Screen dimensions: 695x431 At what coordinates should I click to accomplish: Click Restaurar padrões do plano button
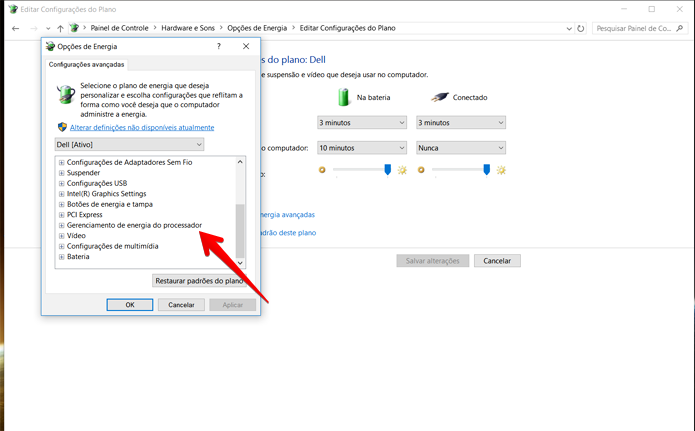199,281
